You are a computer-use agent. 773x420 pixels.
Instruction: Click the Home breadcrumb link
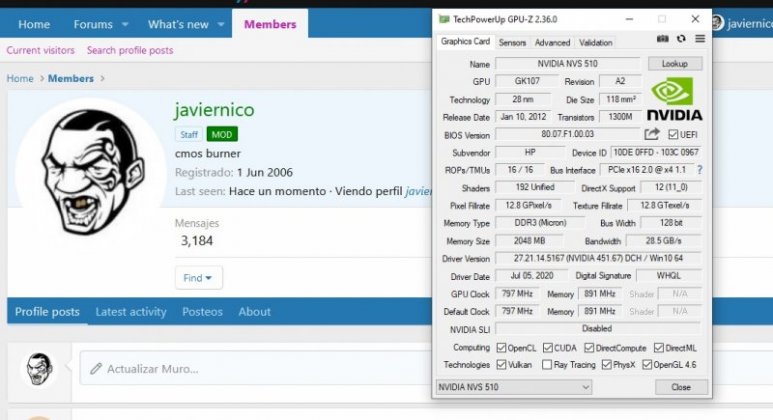[20, 78]
